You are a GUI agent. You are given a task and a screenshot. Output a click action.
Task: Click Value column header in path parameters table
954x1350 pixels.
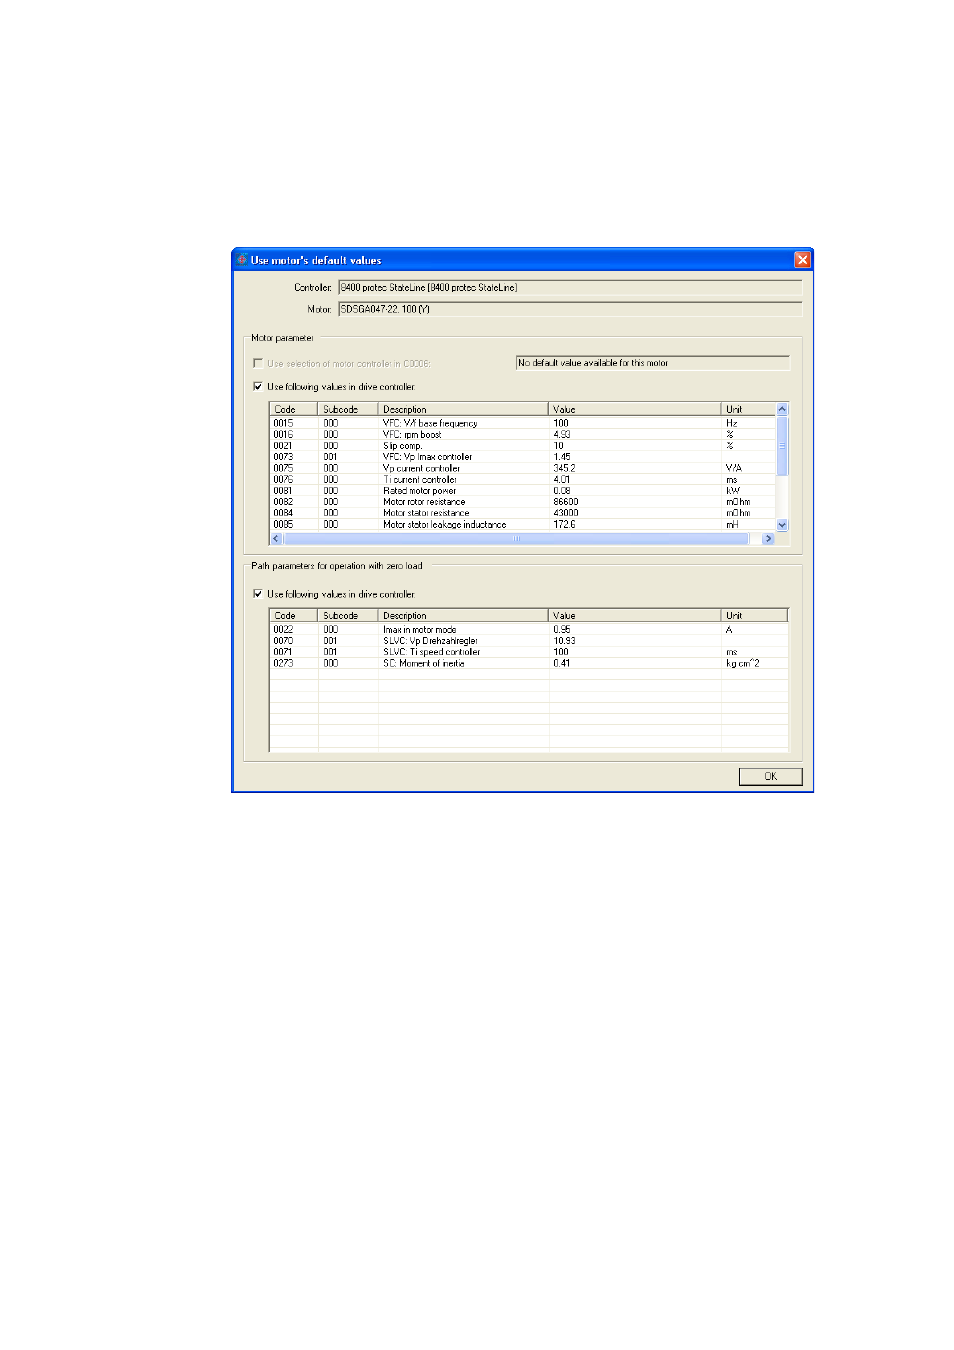(x=634, y=616)
